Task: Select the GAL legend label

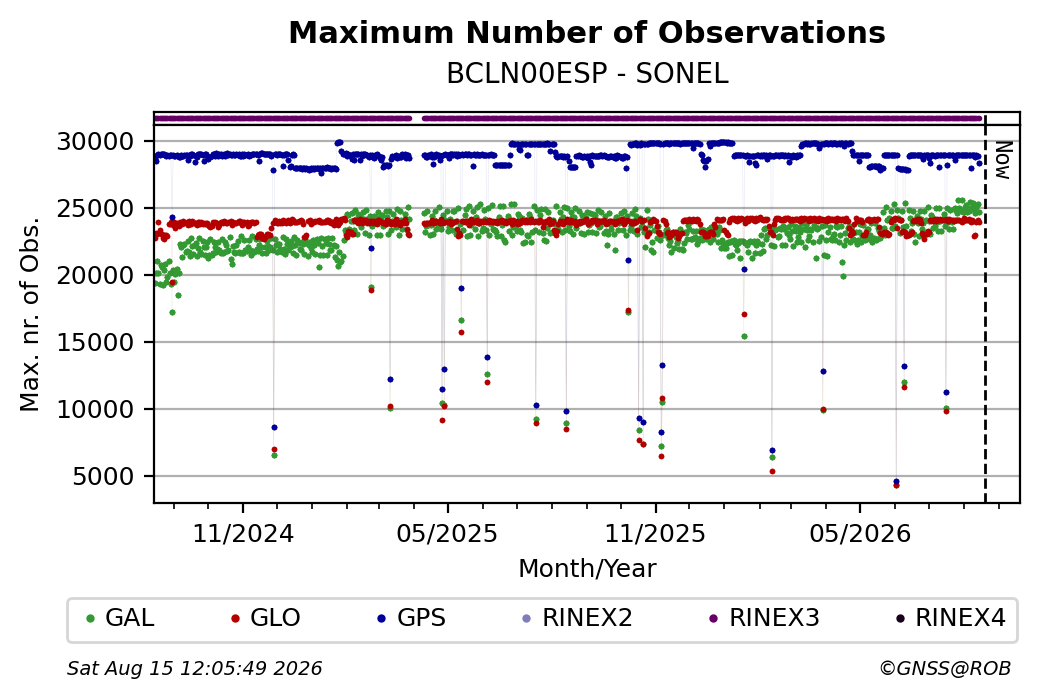Action: 130,618
